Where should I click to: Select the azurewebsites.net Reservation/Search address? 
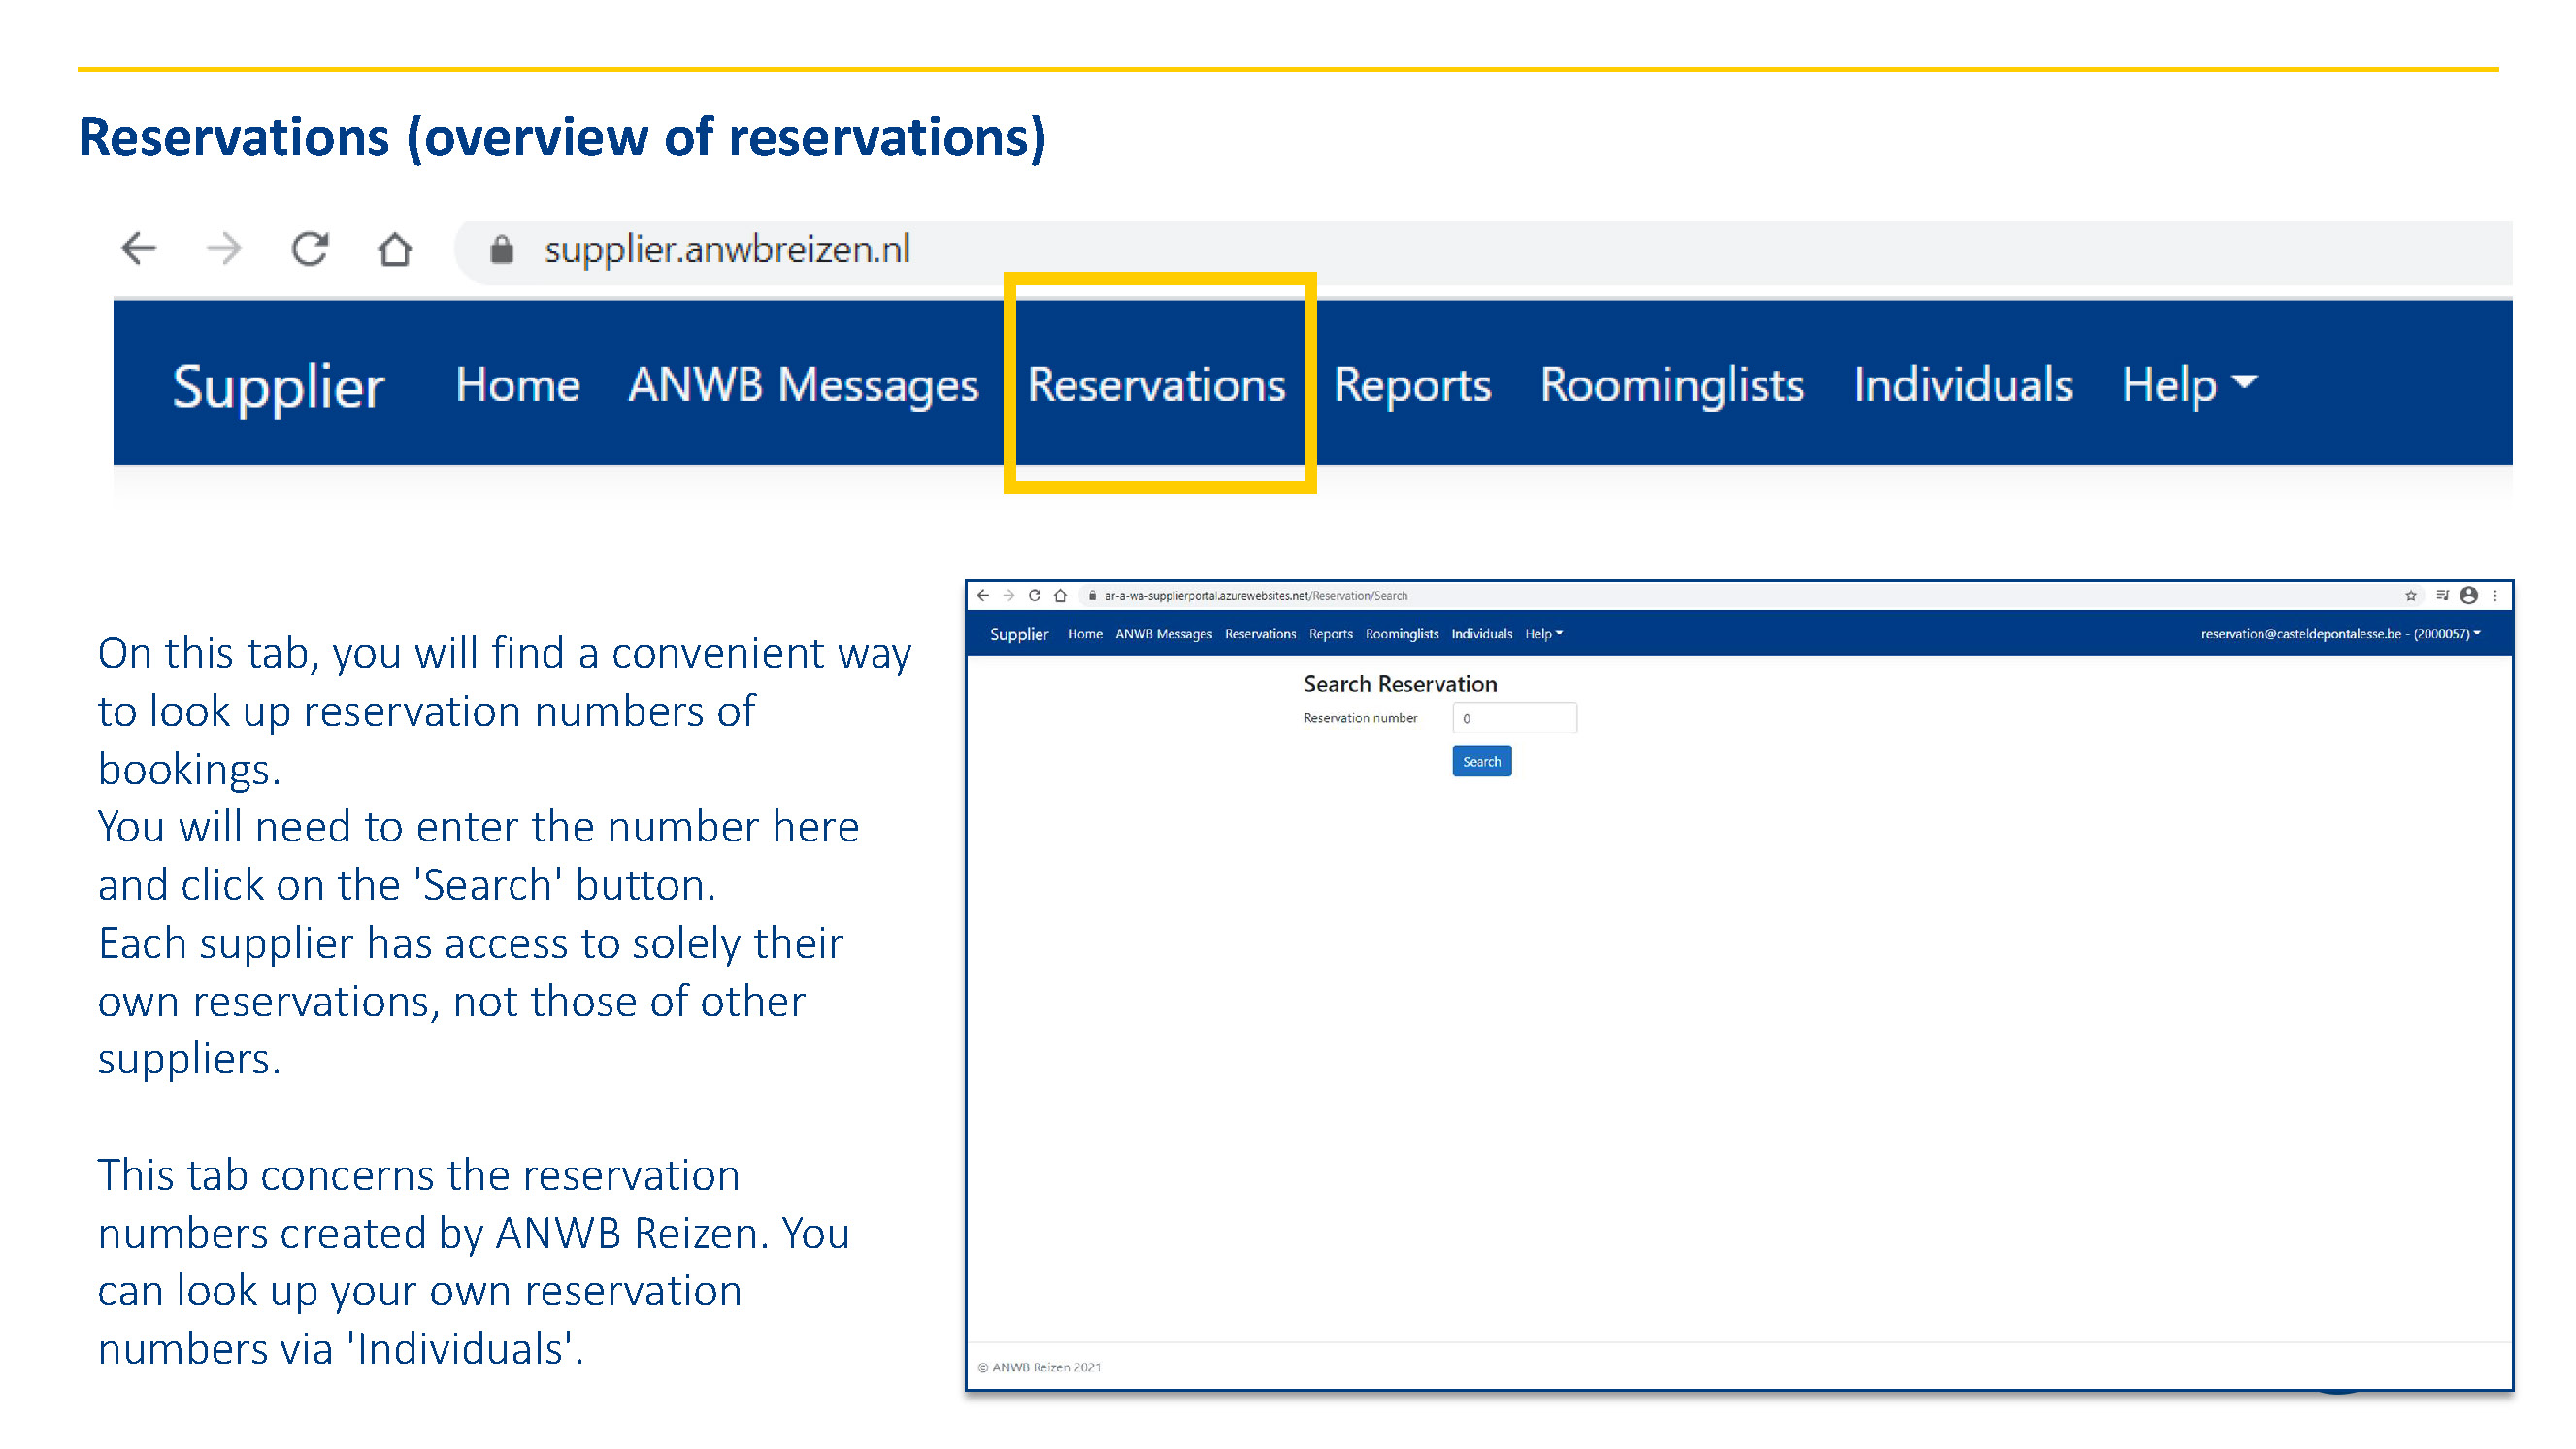click(1256, 596)
